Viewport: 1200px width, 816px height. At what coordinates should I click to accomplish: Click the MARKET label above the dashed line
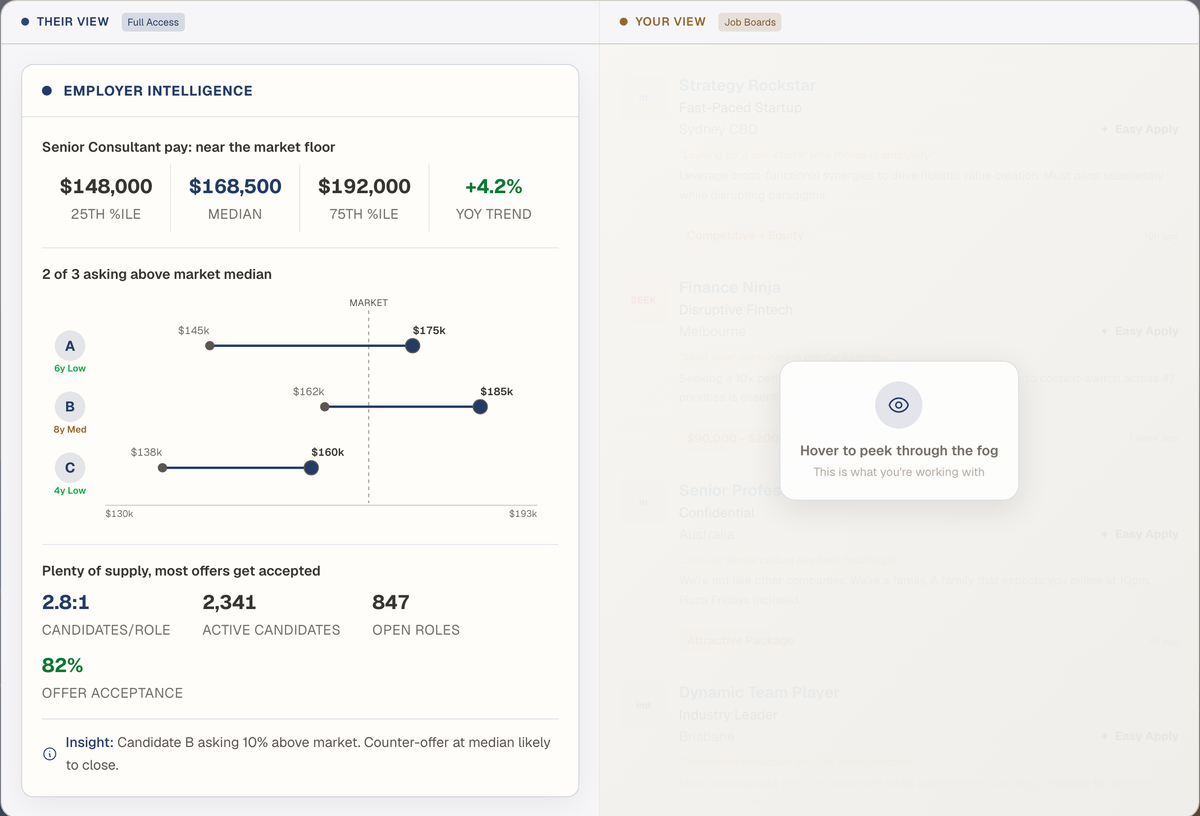(368, 302)
